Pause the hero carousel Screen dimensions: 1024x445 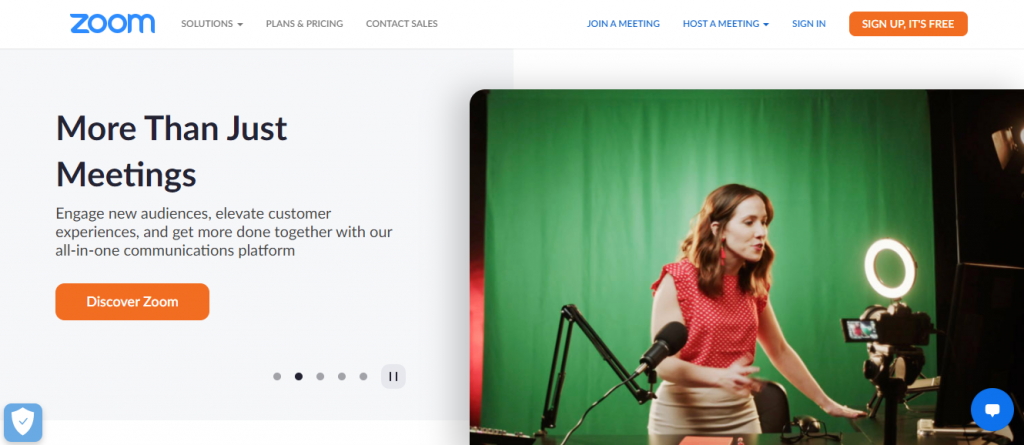tap(393, 376)
